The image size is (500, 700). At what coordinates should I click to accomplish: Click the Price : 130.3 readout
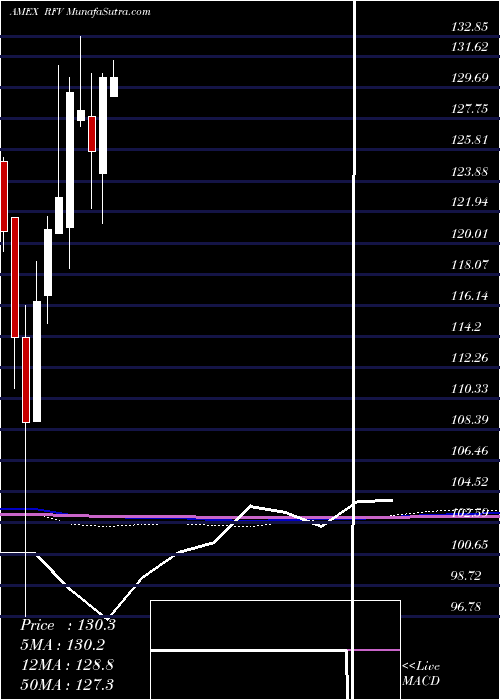coord(68,625)
